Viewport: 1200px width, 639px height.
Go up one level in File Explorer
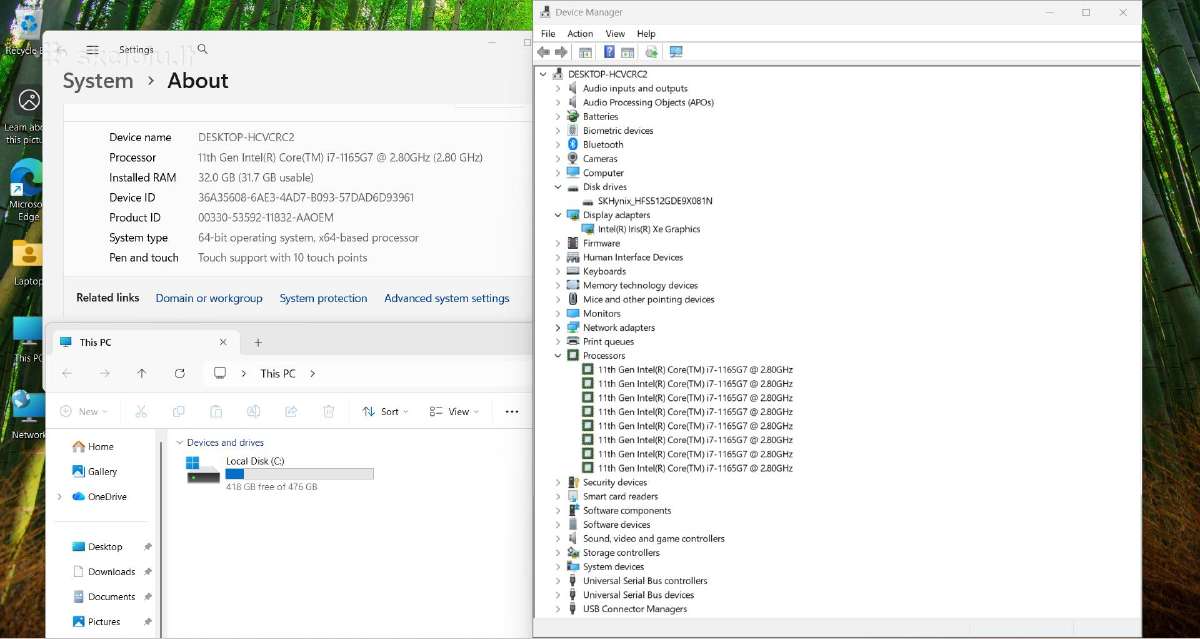click(142, 373)
